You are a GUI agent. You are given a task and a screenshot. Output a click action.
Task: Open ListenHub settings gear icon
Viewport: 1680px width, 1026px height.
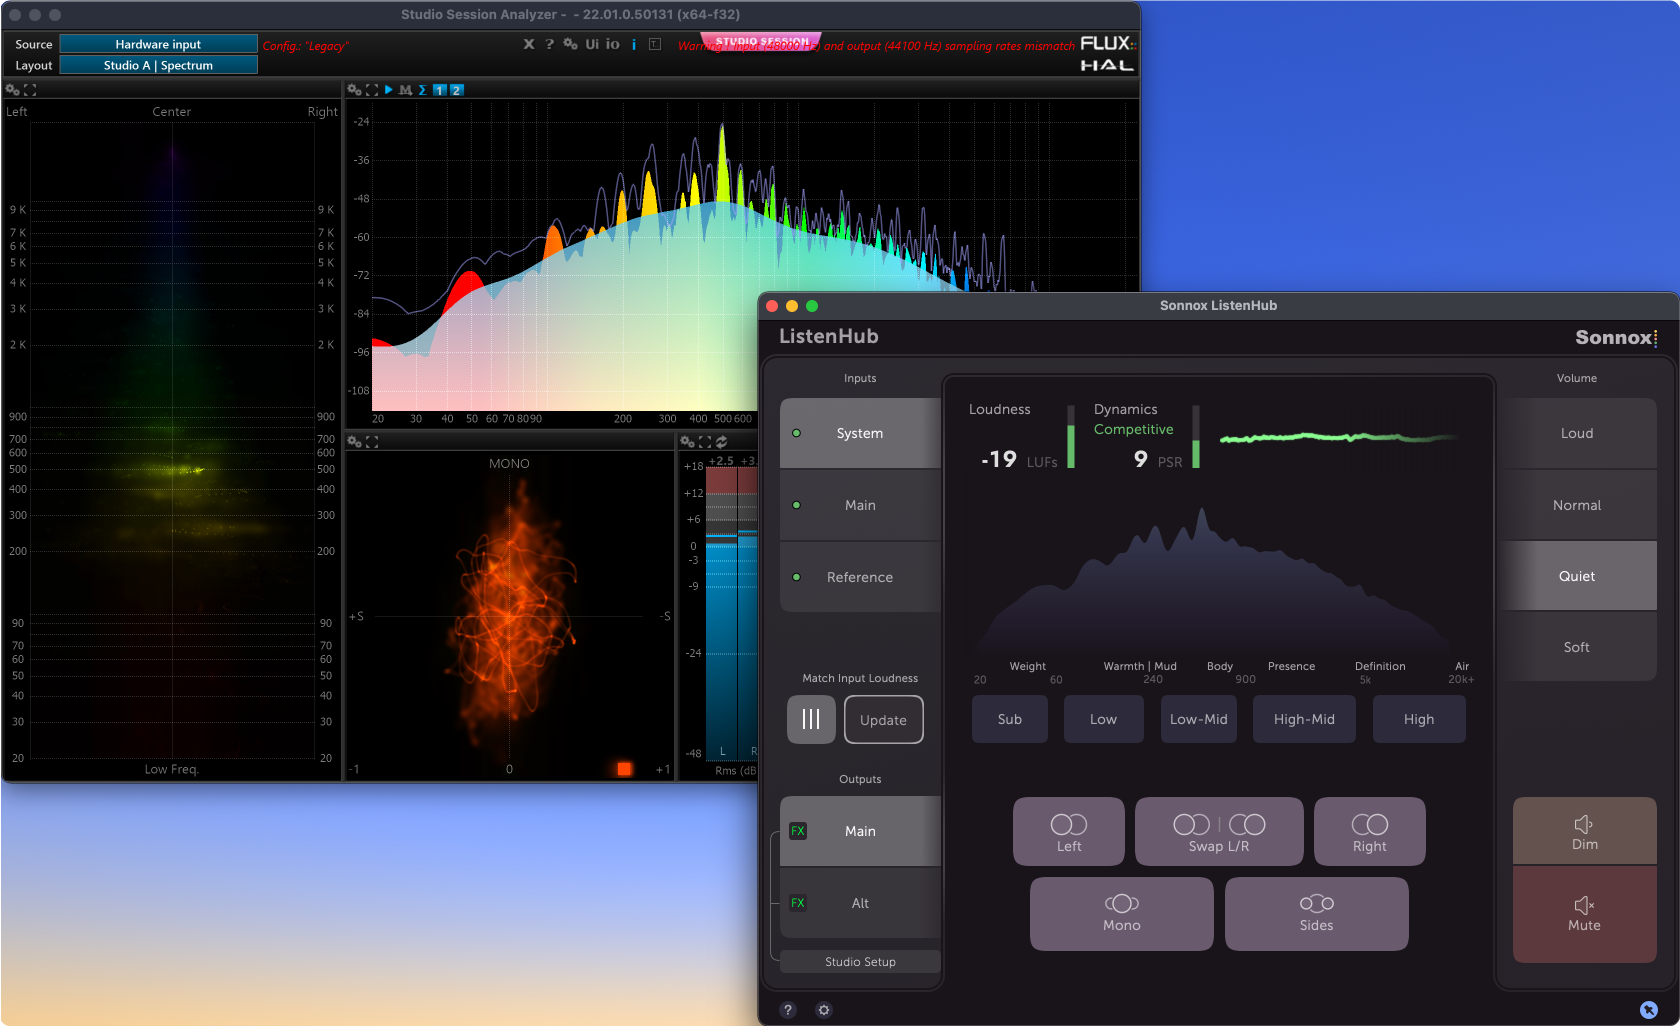click(x=824, y=1010)
